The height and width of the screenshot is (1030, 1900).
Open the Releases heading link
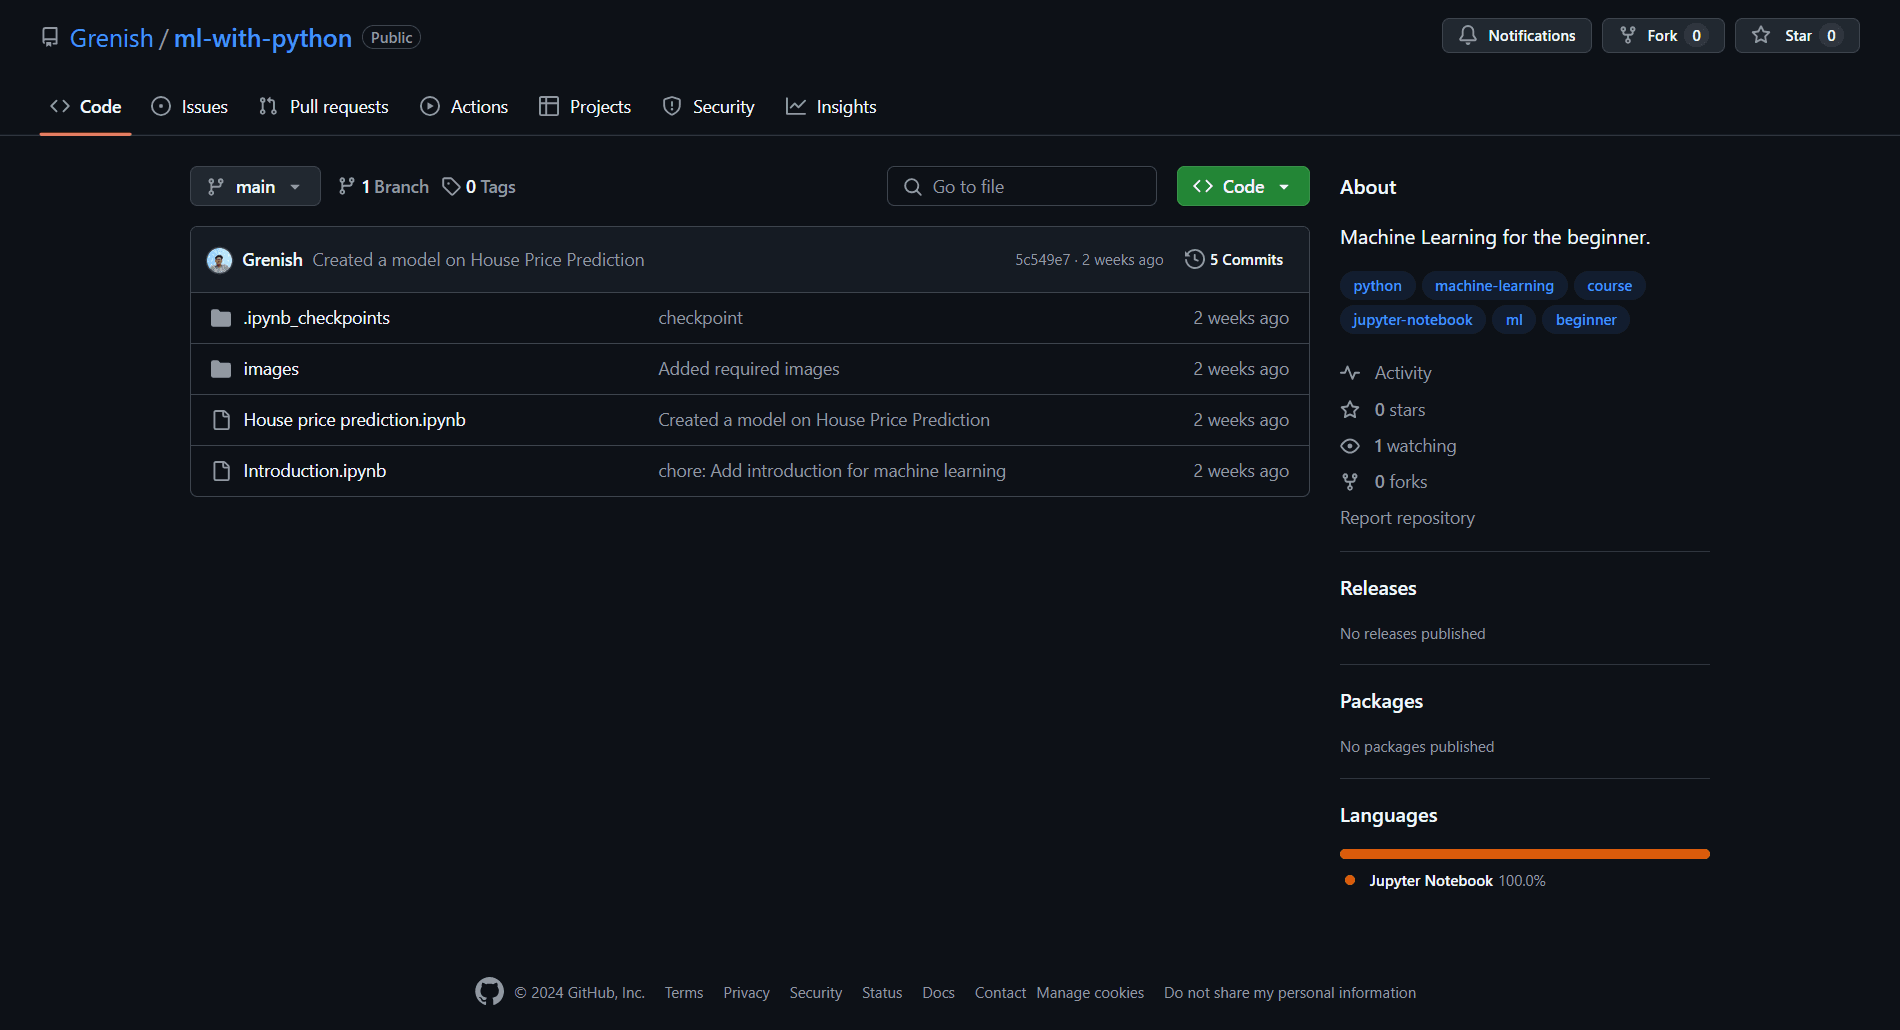[1378, 588]
